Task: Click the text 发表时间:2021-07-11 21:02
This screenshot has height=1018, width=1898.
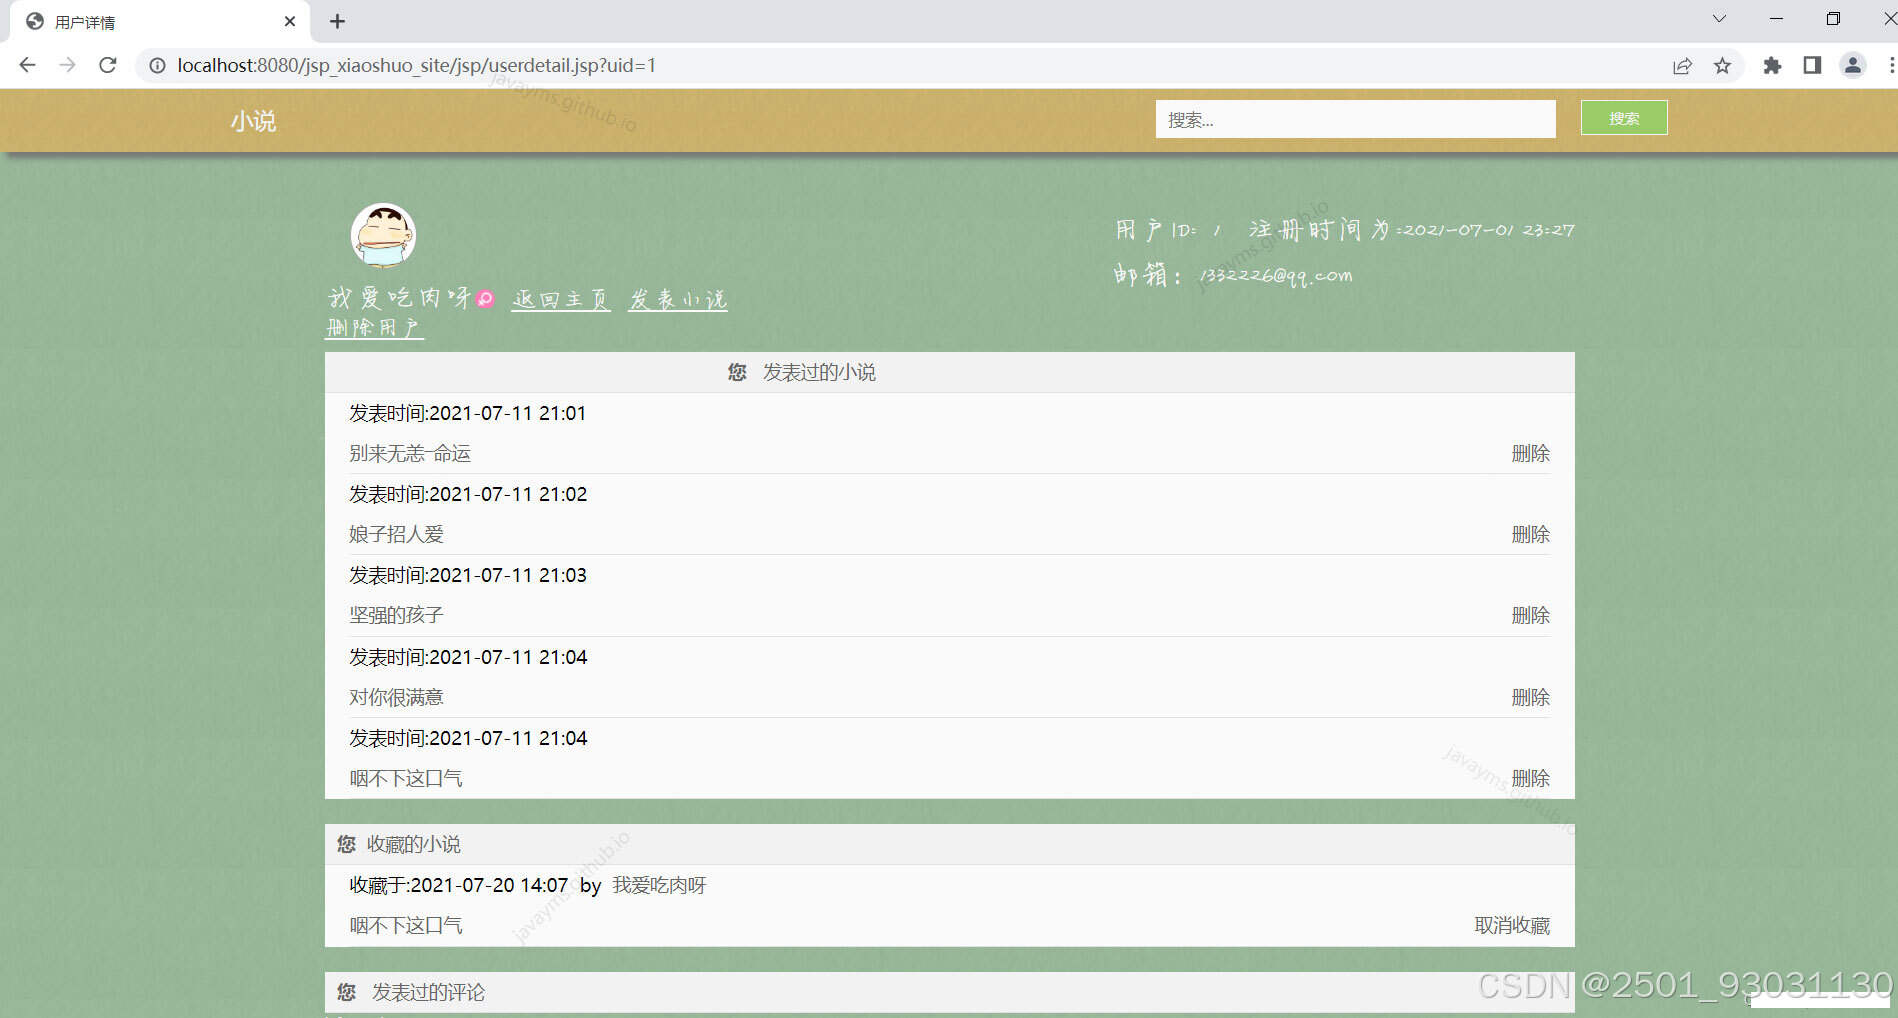Action: pyautogui.click(x=467, y=494)
